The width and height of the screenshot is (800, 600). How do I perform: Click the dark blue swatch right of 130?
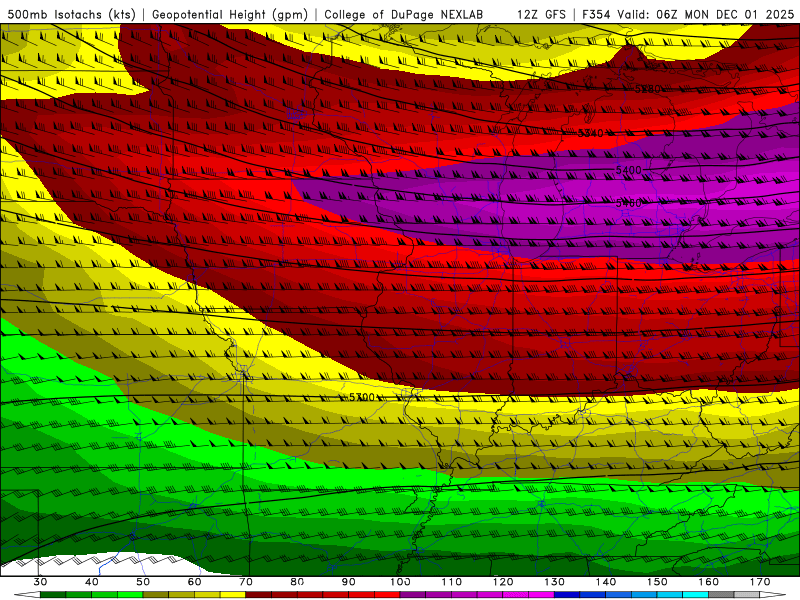tap(567, 595)
